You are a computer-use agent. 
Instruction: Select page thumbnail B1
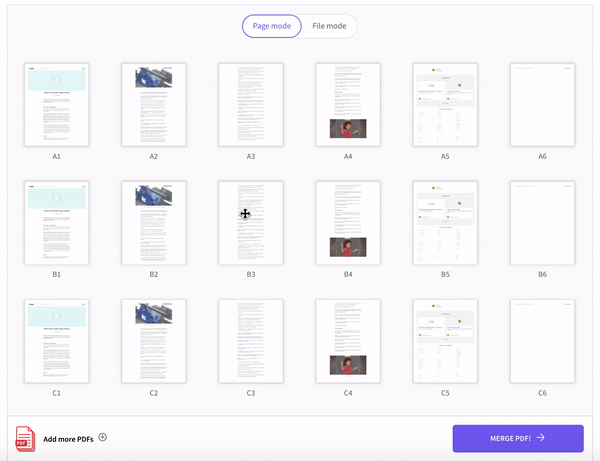[x=57, y=223]
